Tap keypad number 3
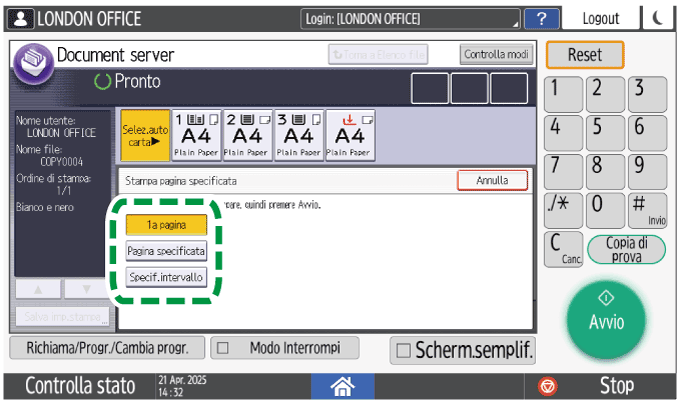Viewport: 680px width, 404px height. coord(647,94)
